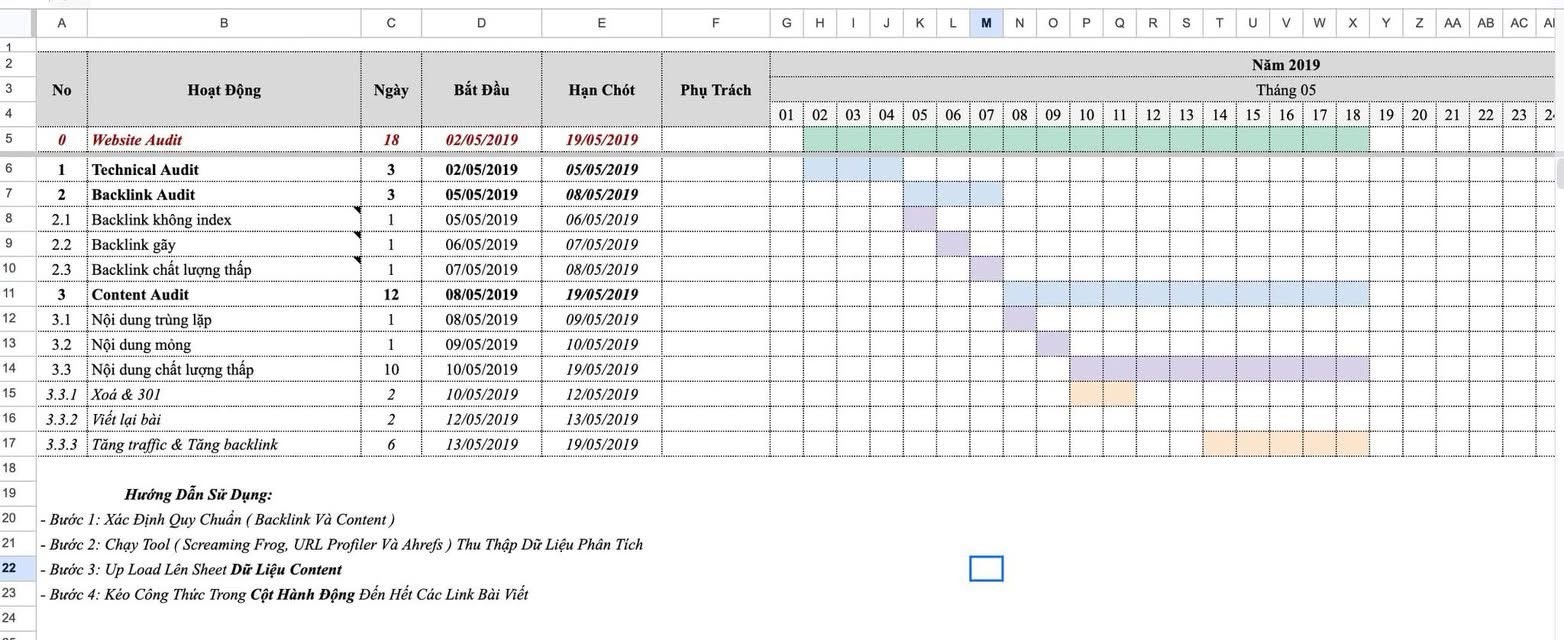
Task: Click green Website Audit Gantt bar
Action: [x=1086, y=140]
